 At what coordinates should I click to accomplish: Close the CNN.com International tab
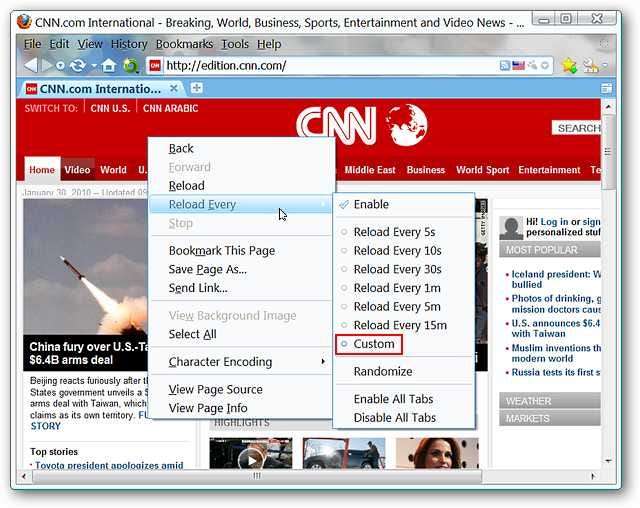[x=174, y=88]
